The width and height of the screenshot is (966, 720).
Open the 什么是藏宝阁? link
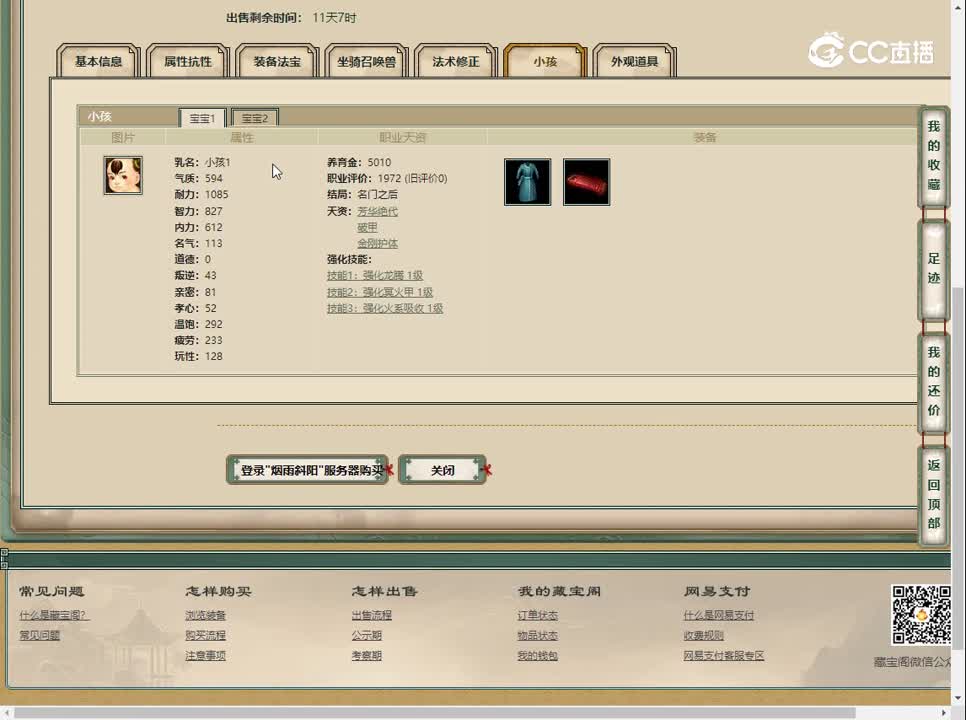pos(54,615)
